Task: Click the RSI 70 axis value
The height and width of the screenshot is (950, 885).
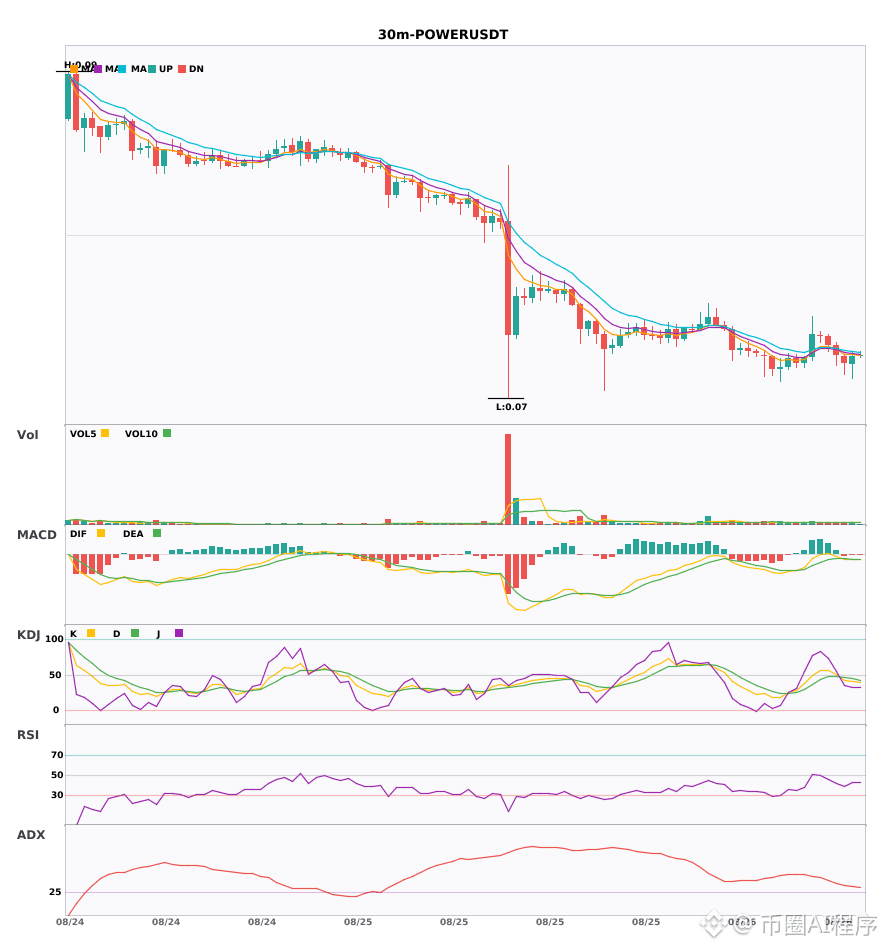Action: tap(57, 755)
